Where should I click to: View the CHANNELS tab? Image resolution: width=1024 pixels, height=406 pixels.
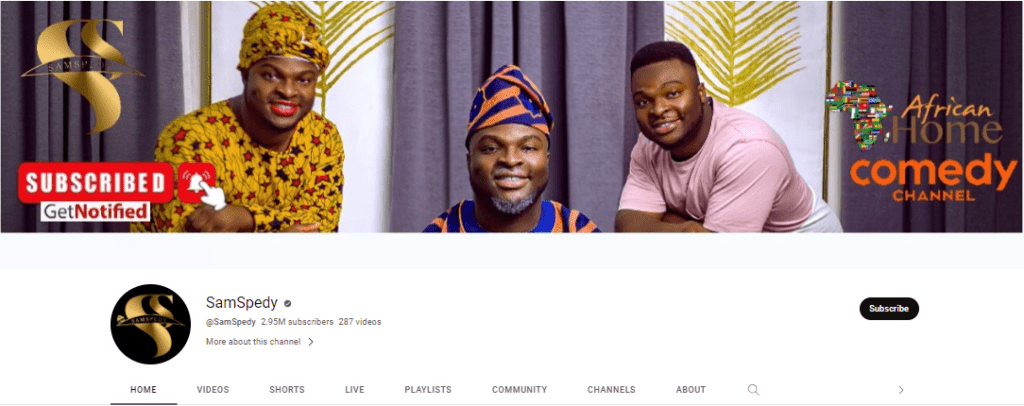point(611,390)
